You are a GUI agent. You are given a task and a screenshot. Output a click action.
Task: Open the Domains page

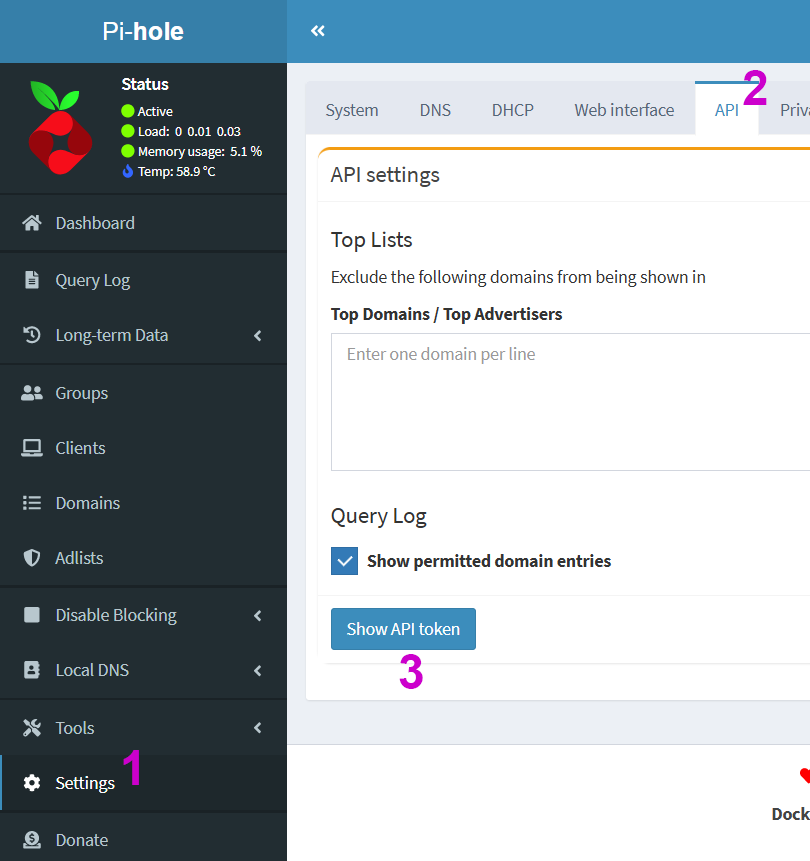click(143, 503)
